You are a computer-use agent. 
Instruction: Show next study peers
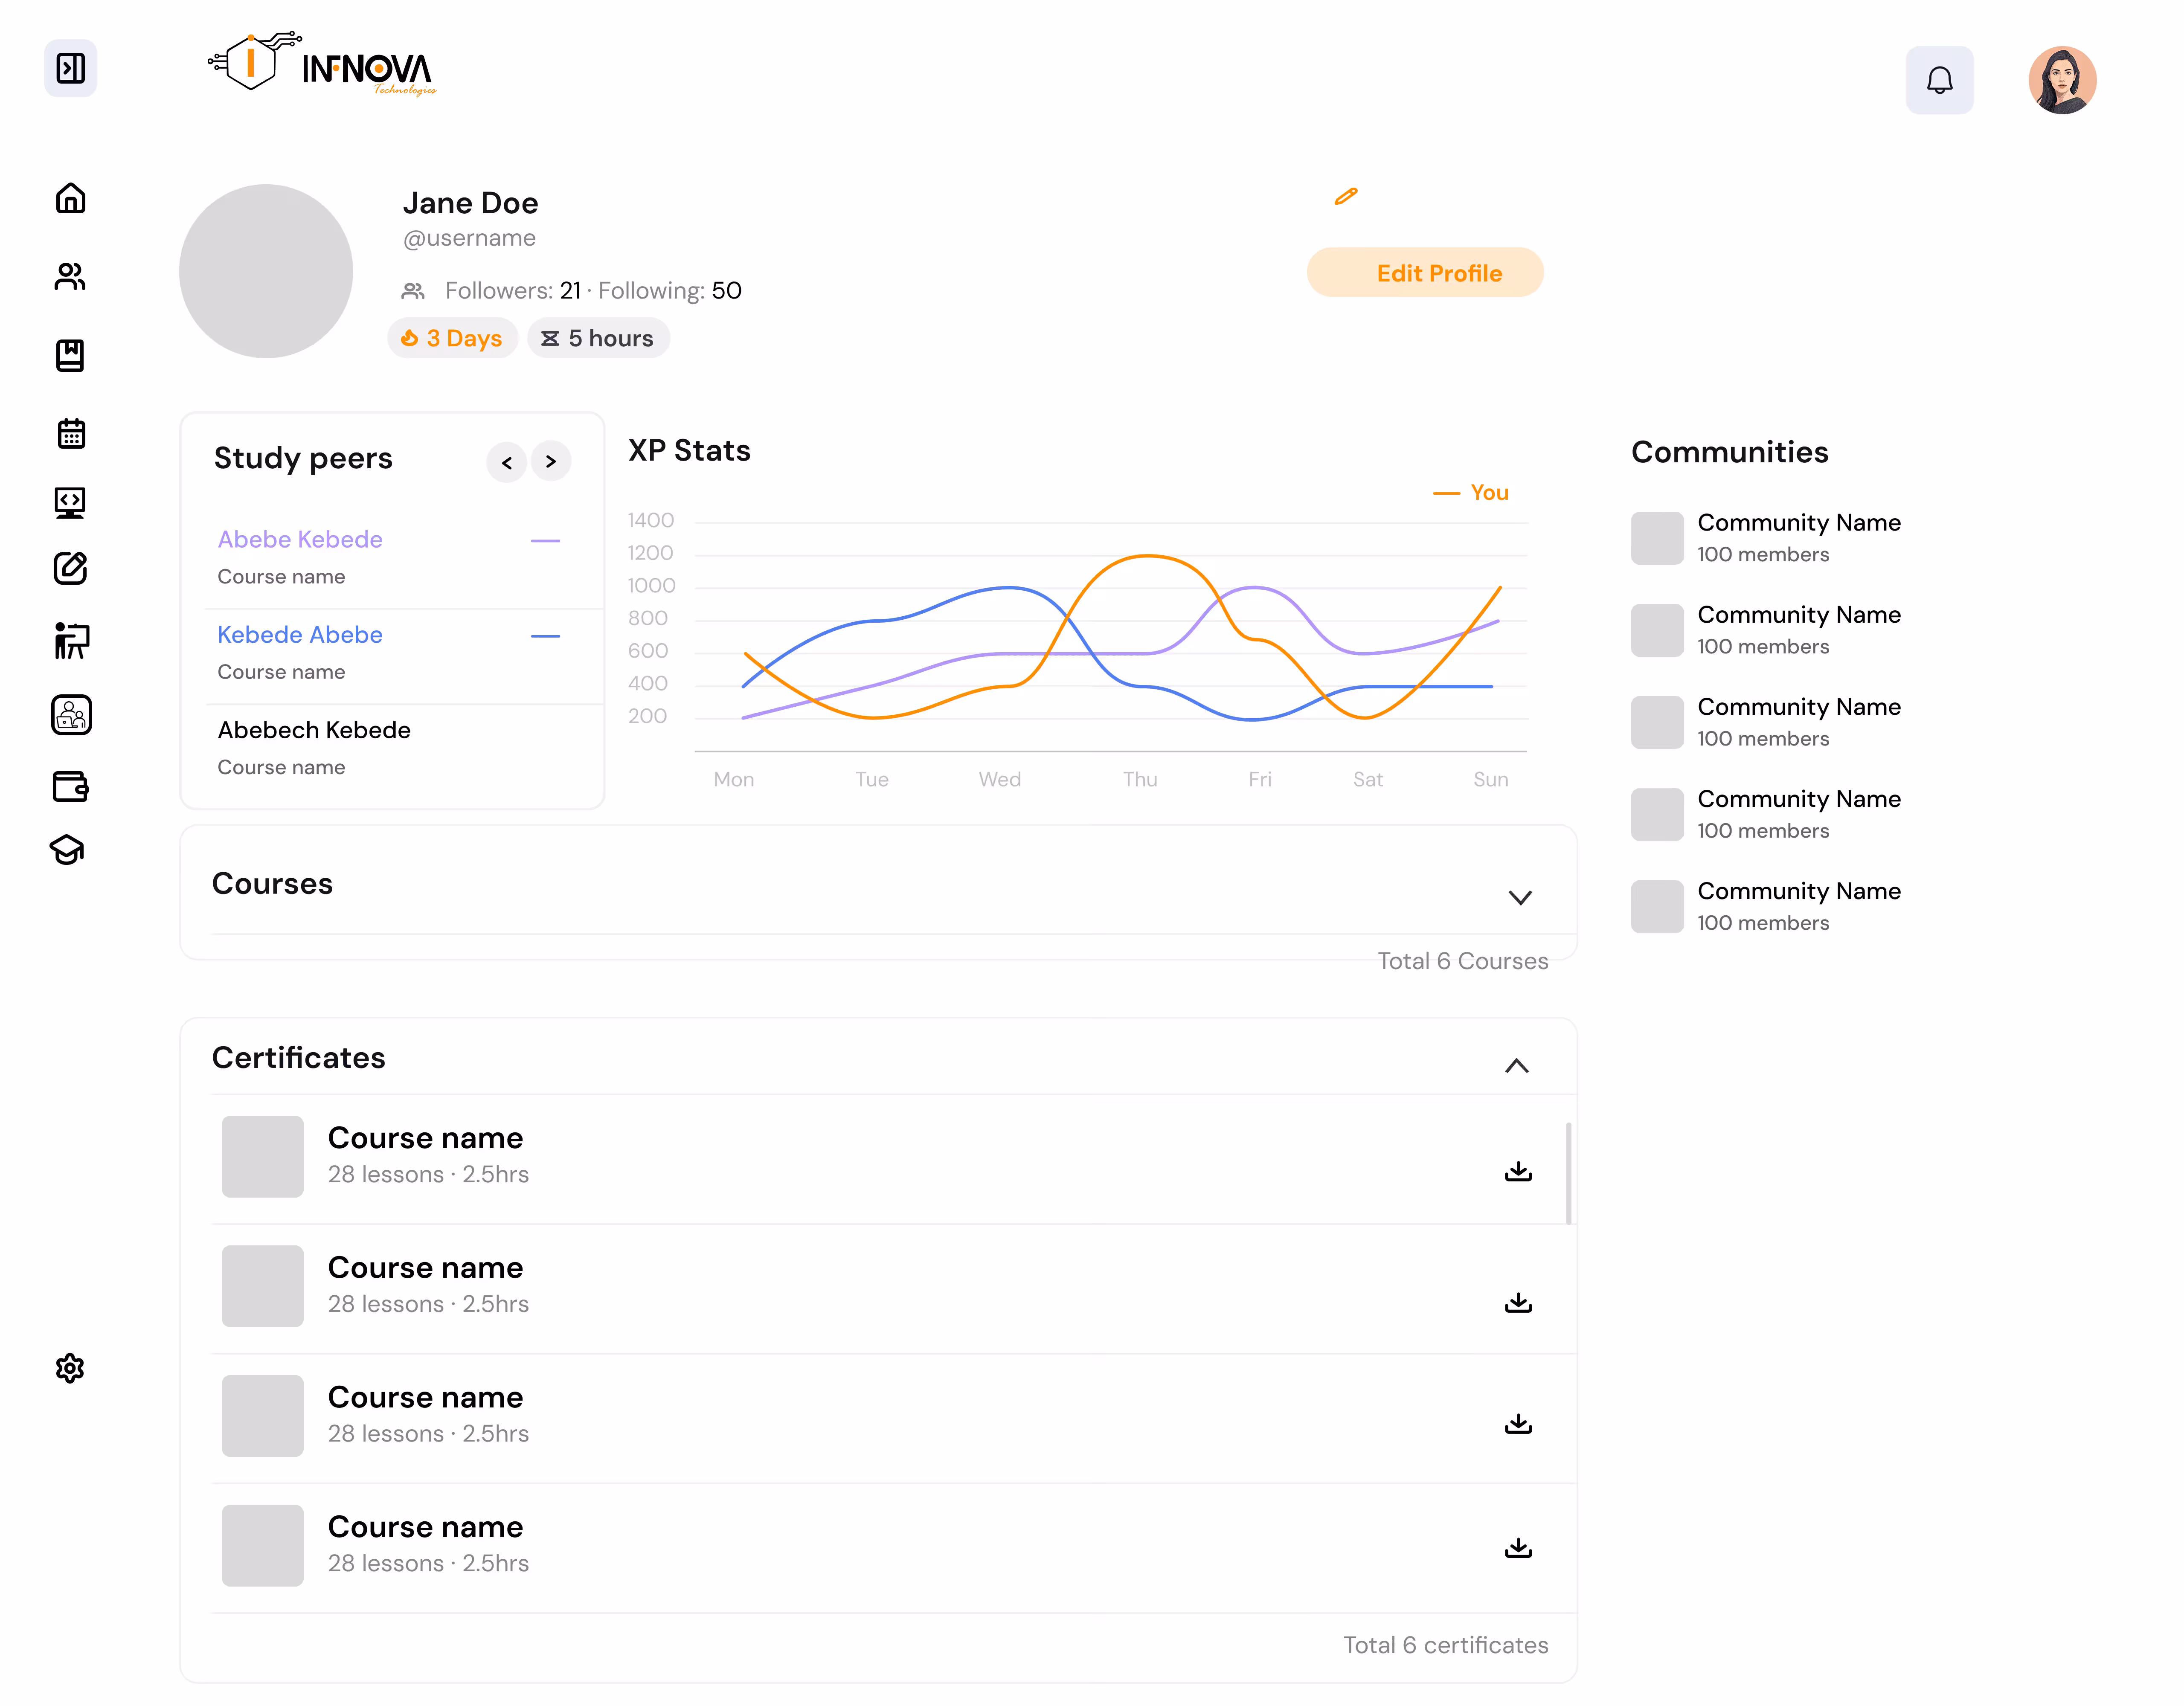(551, 462)
